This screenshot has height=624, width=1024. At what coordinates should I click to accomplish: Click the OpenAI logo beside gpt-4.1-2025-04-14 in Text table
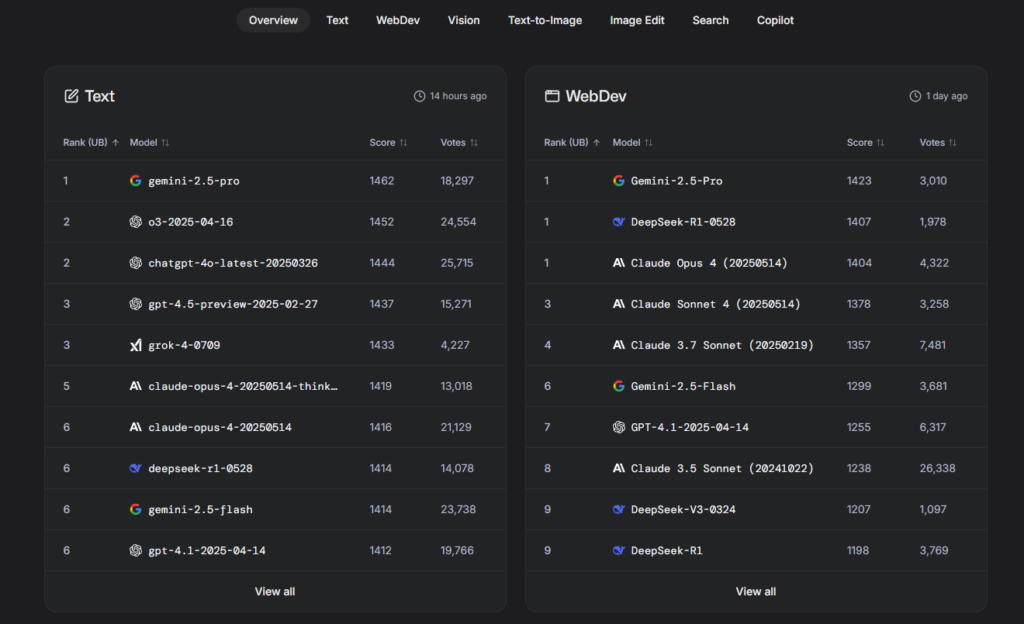pyautogui.click(x=135, y=551)
